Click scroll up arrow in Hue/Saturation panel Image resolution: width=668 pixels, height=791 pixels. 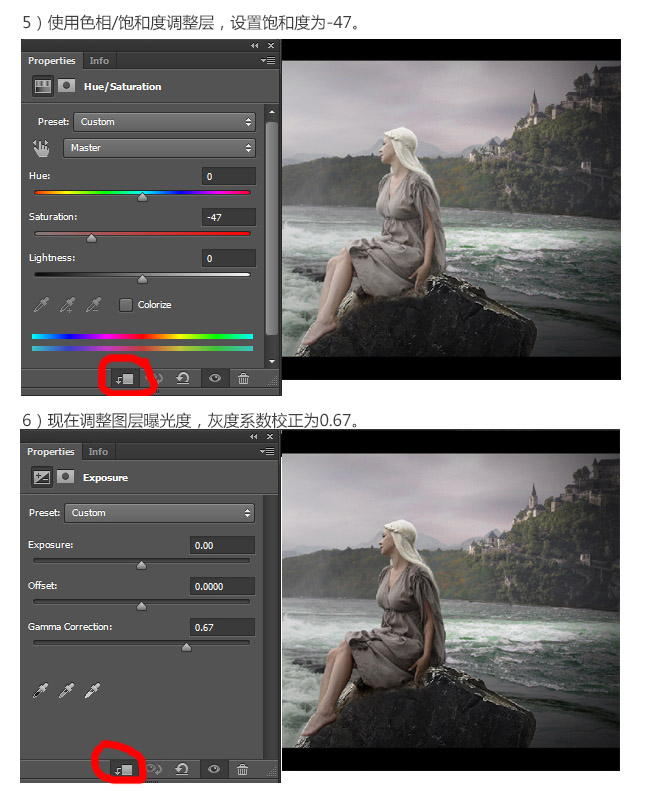(272, 112)
